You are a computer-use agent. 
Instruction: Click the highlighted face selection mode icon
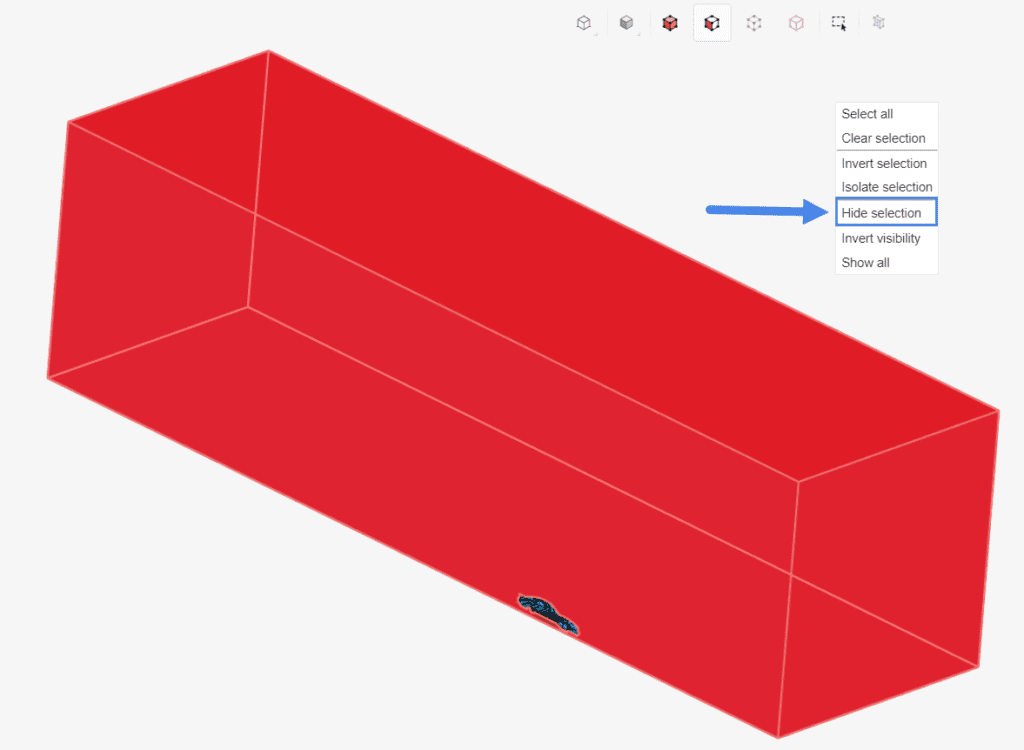tap(712, 22)
